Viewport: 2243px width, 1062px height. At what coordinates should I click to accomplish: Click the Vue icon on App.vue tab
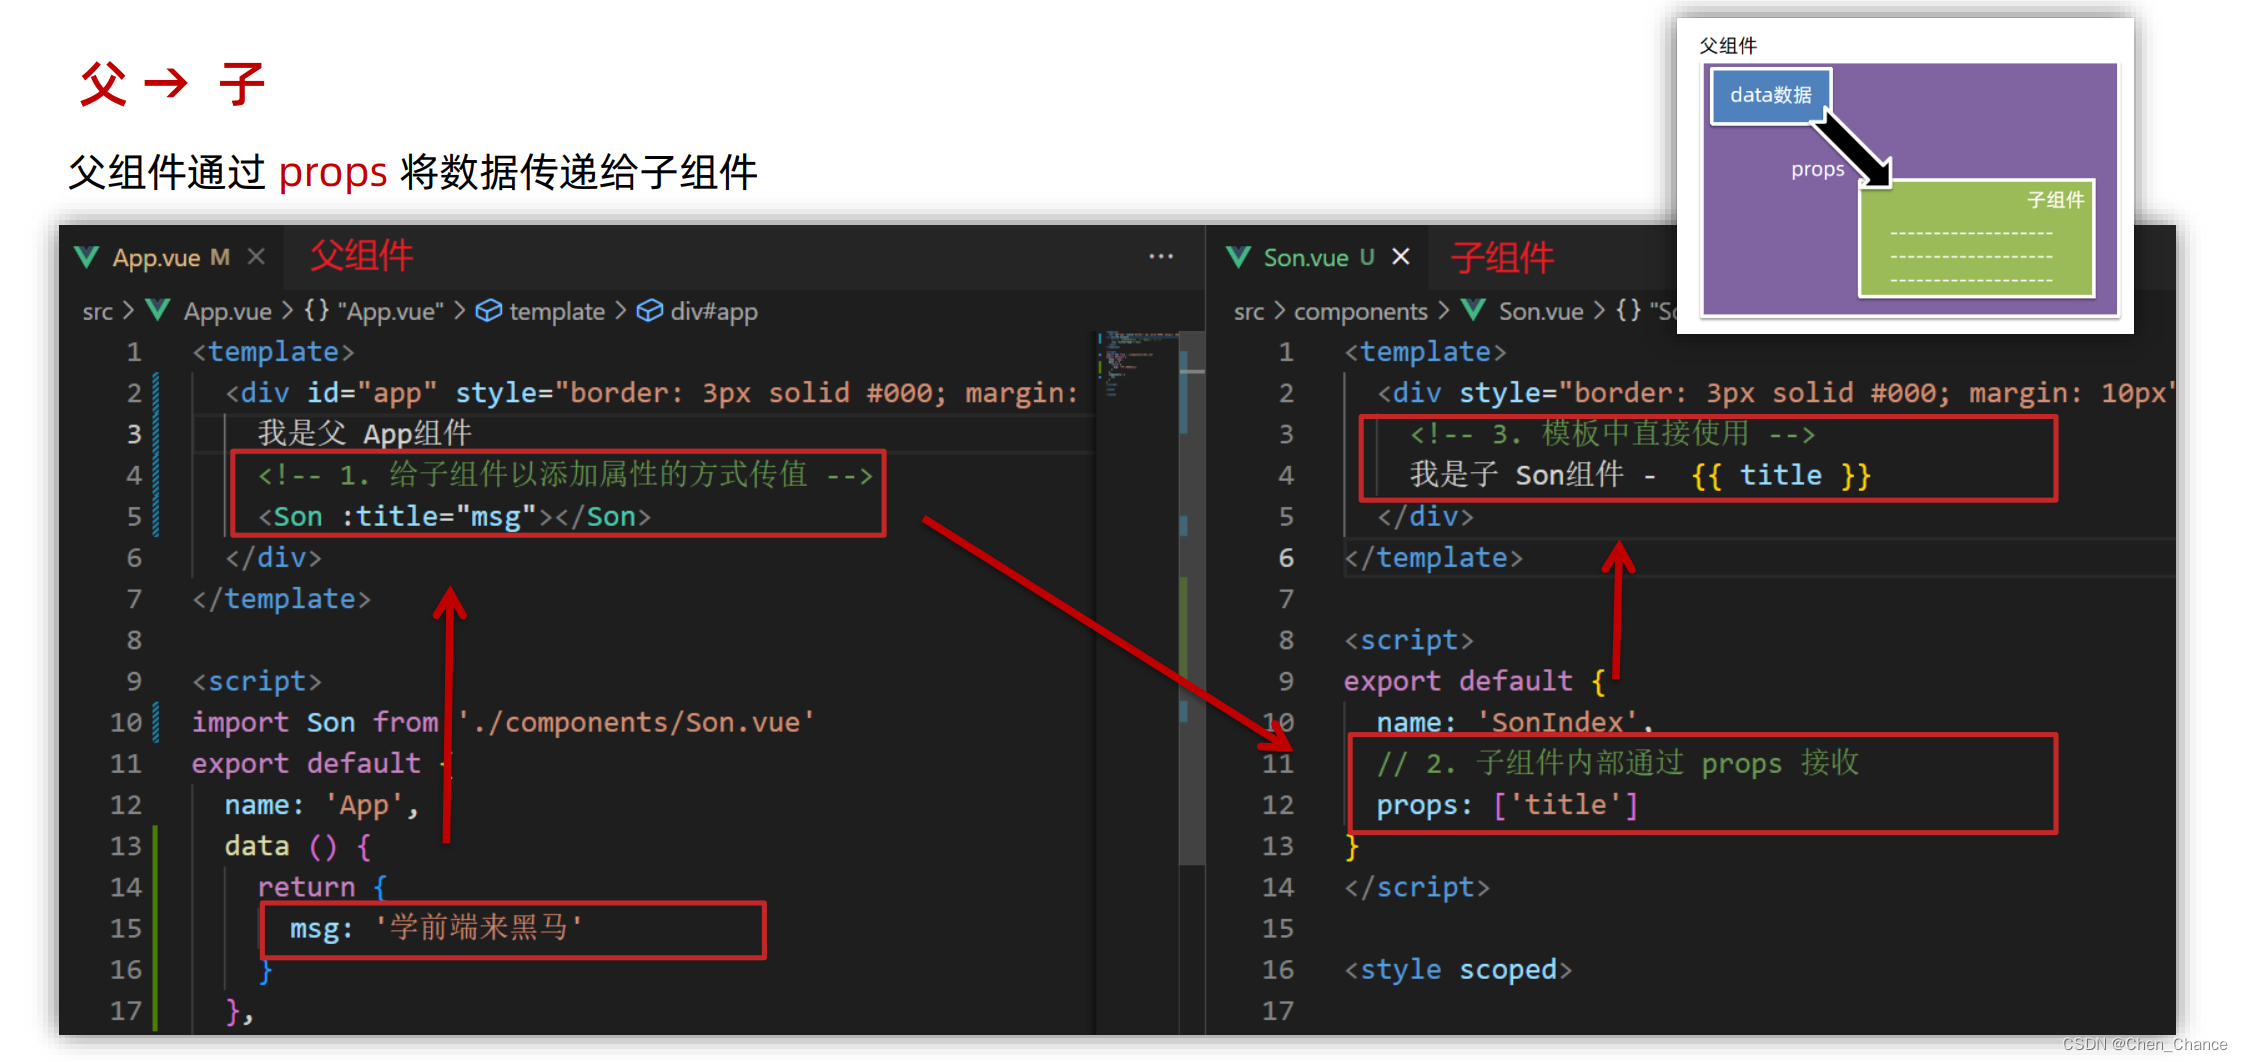(87, 258)
